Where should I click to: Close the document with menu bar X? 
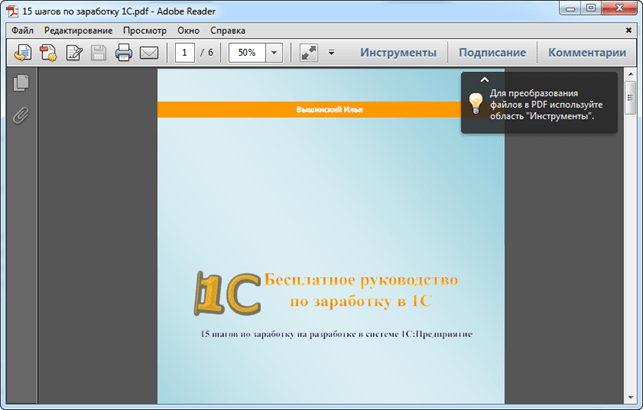[628, 30]
